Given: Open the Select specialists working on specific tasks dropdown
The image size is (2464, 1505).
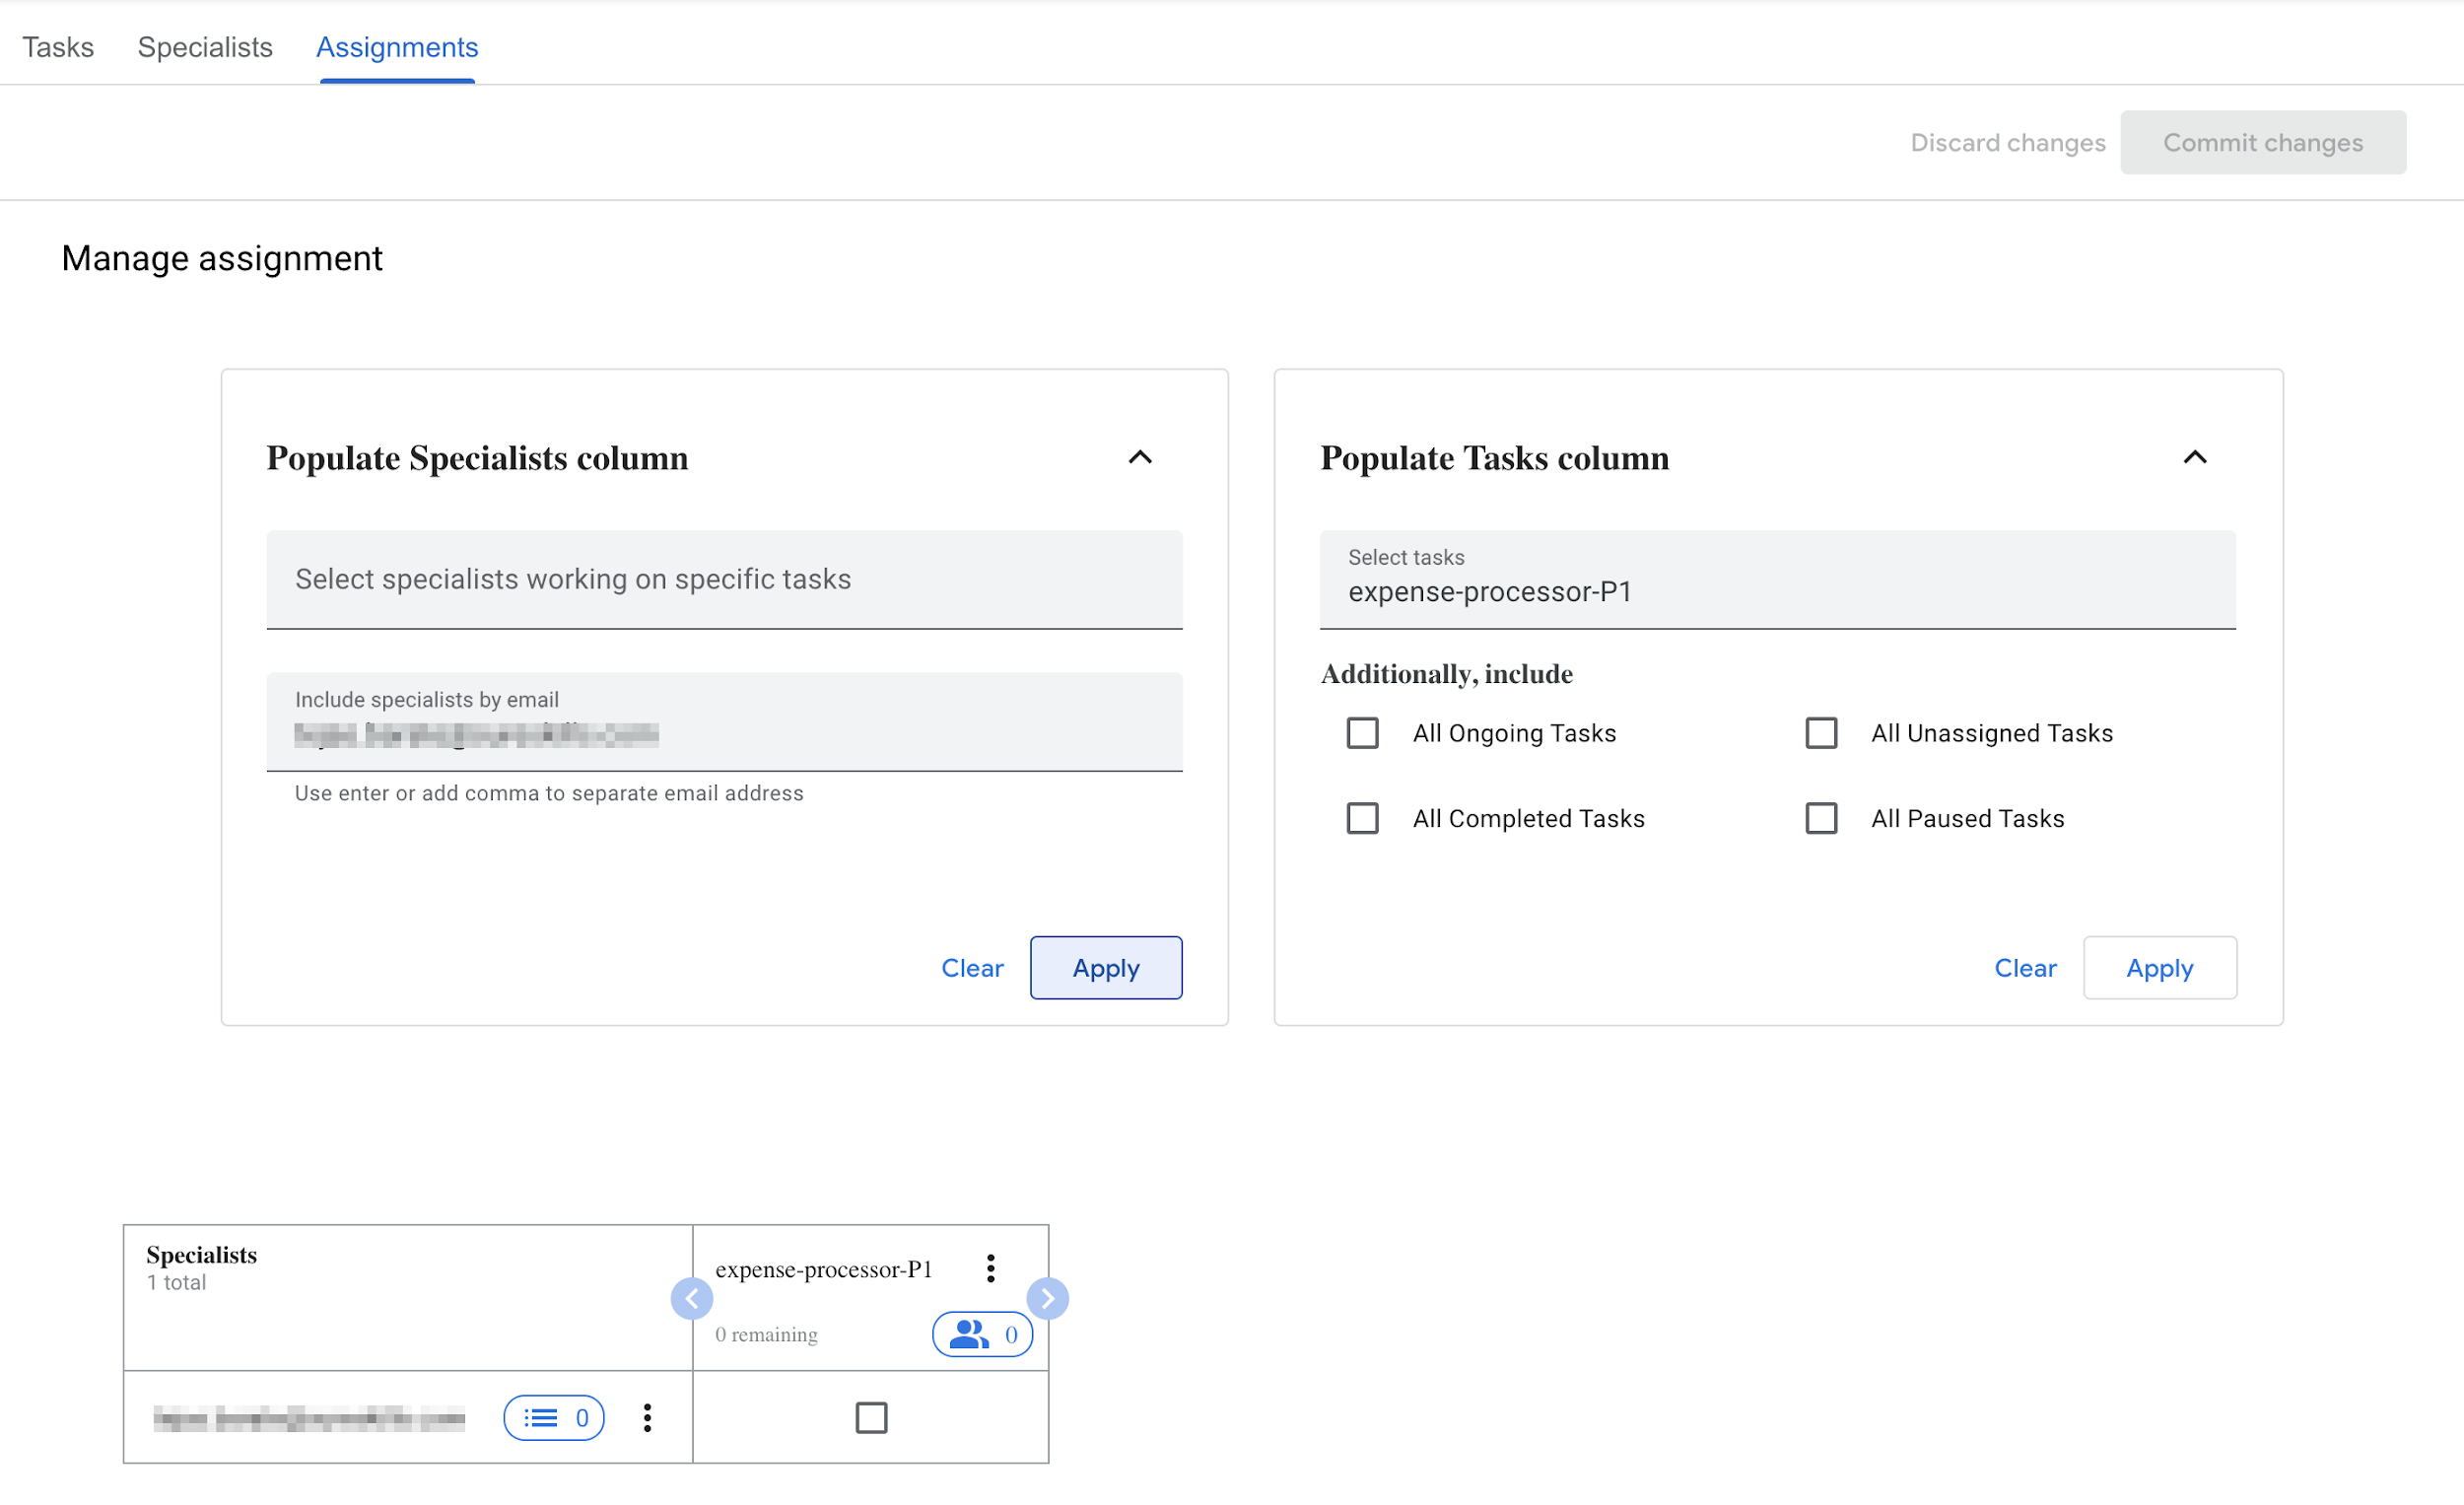Looking at the screenshot, I should click(x=723, y=578).
